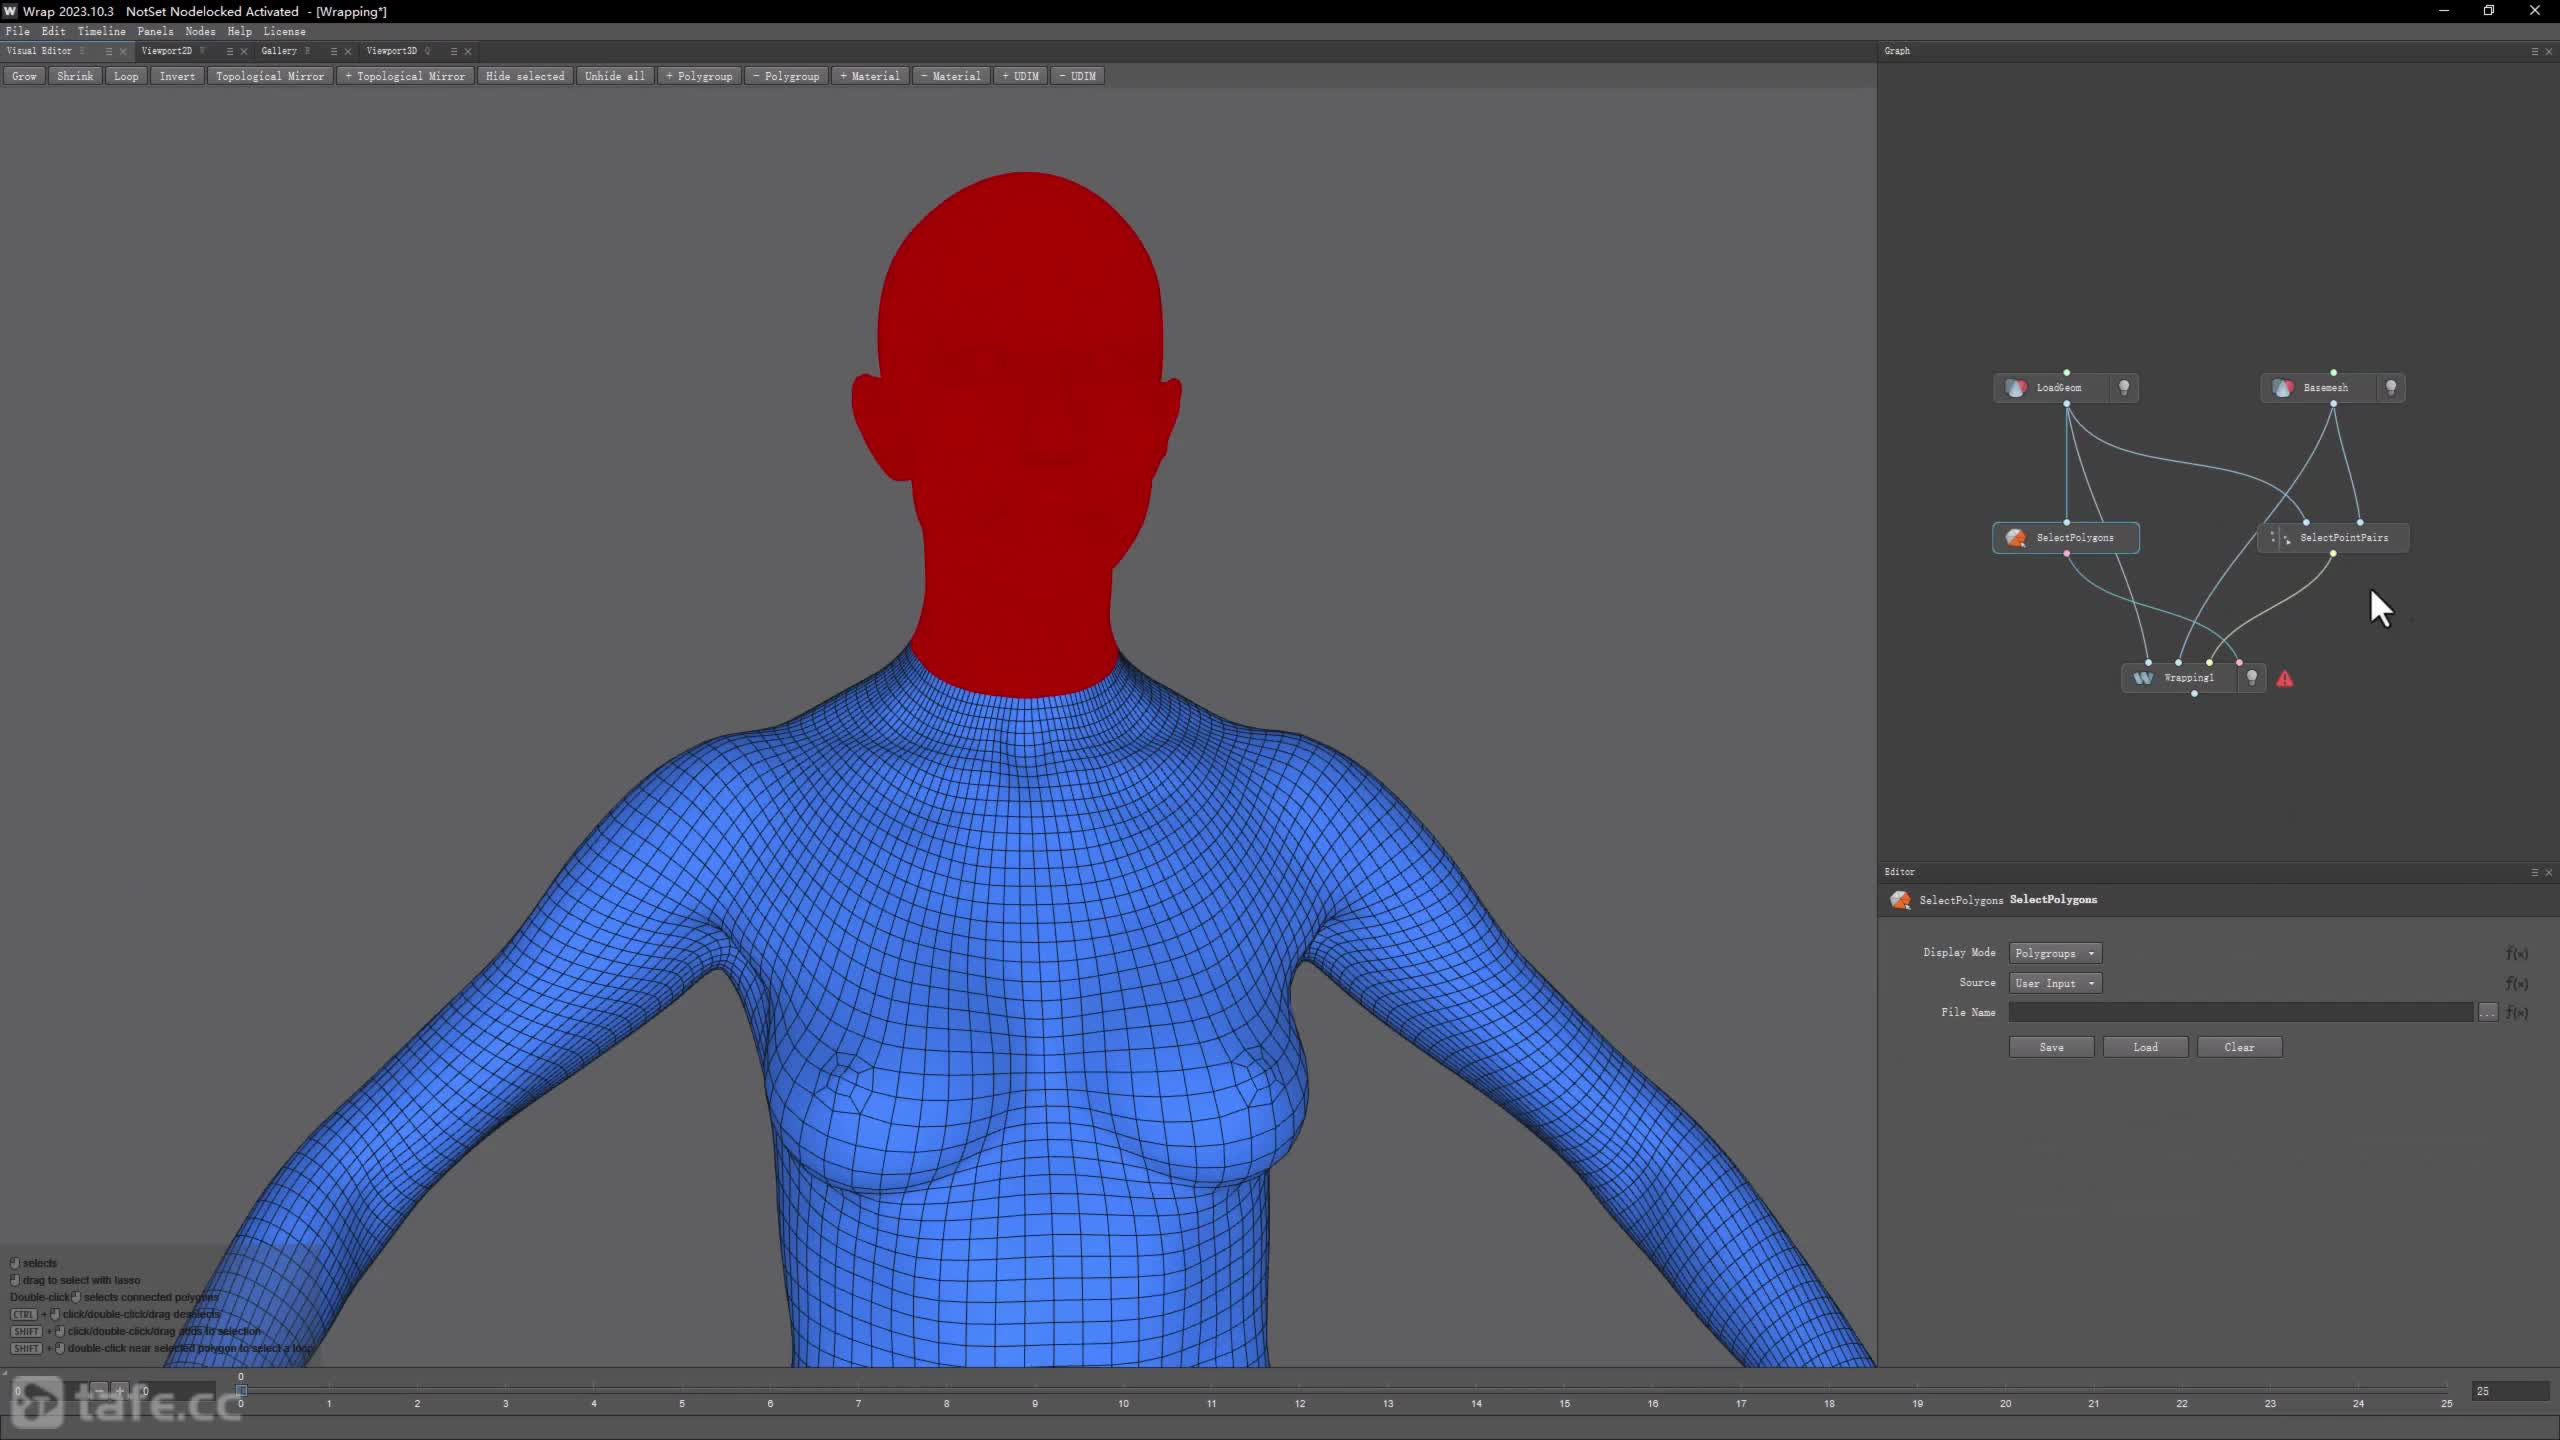This screenshot has height=1440, width=2560.
Task: Click the LoadGeom node icon
Action: click(x=2016, y=388)
